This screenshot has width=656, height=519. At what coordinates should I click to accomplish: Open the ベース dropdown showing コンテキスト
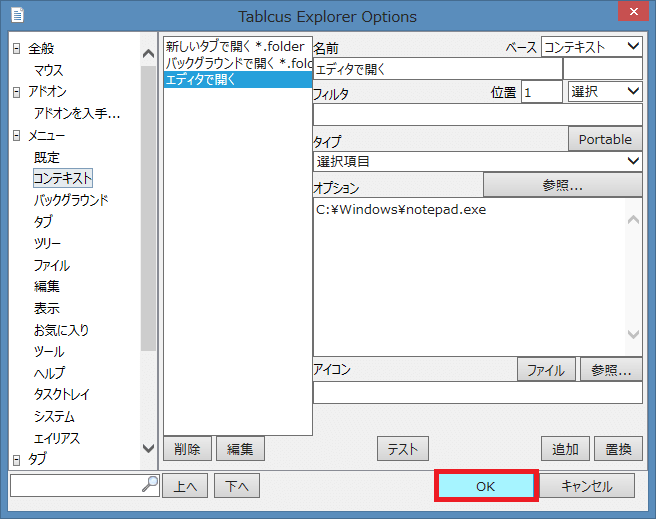(591, 46)
